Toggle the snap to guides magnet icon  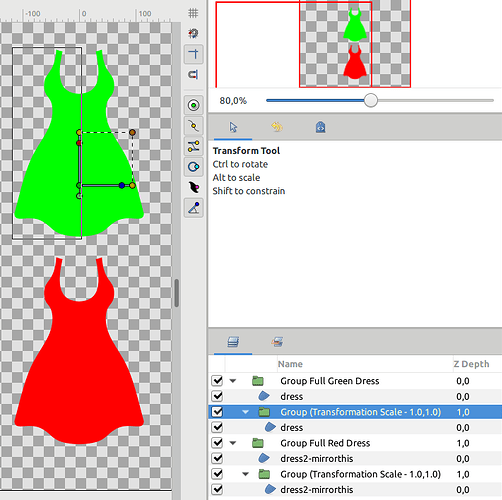click(193, 75)
